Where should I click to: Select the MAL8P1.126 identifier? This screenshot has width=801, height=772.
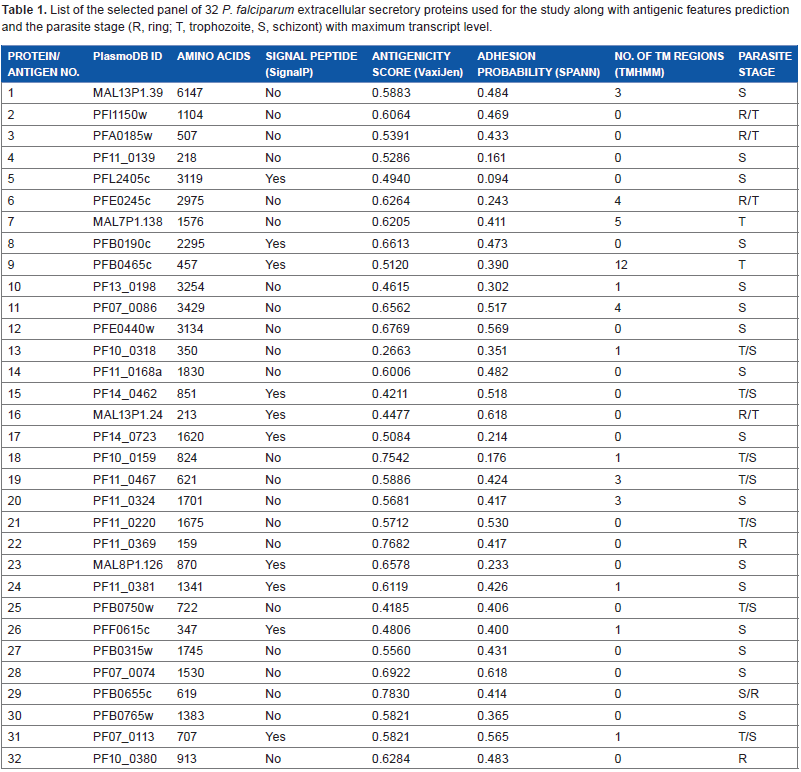[128, 565]
